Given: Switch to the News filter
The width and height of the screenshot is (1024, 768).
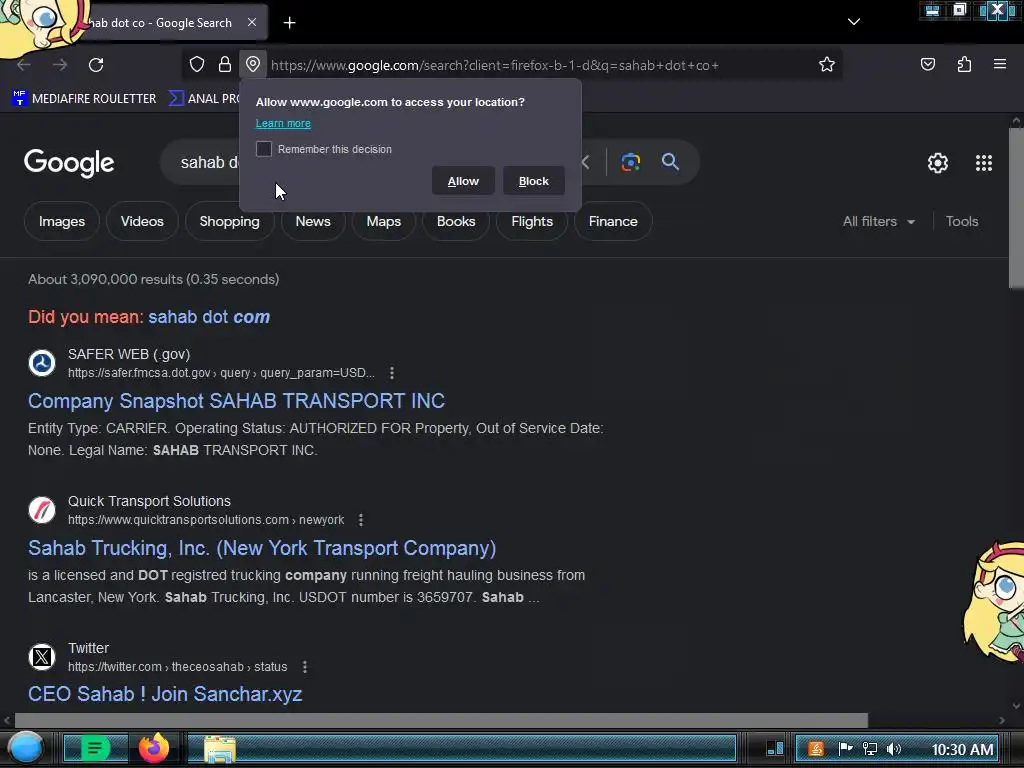Looking at the screenshot, I should click(x=313, y=221).
